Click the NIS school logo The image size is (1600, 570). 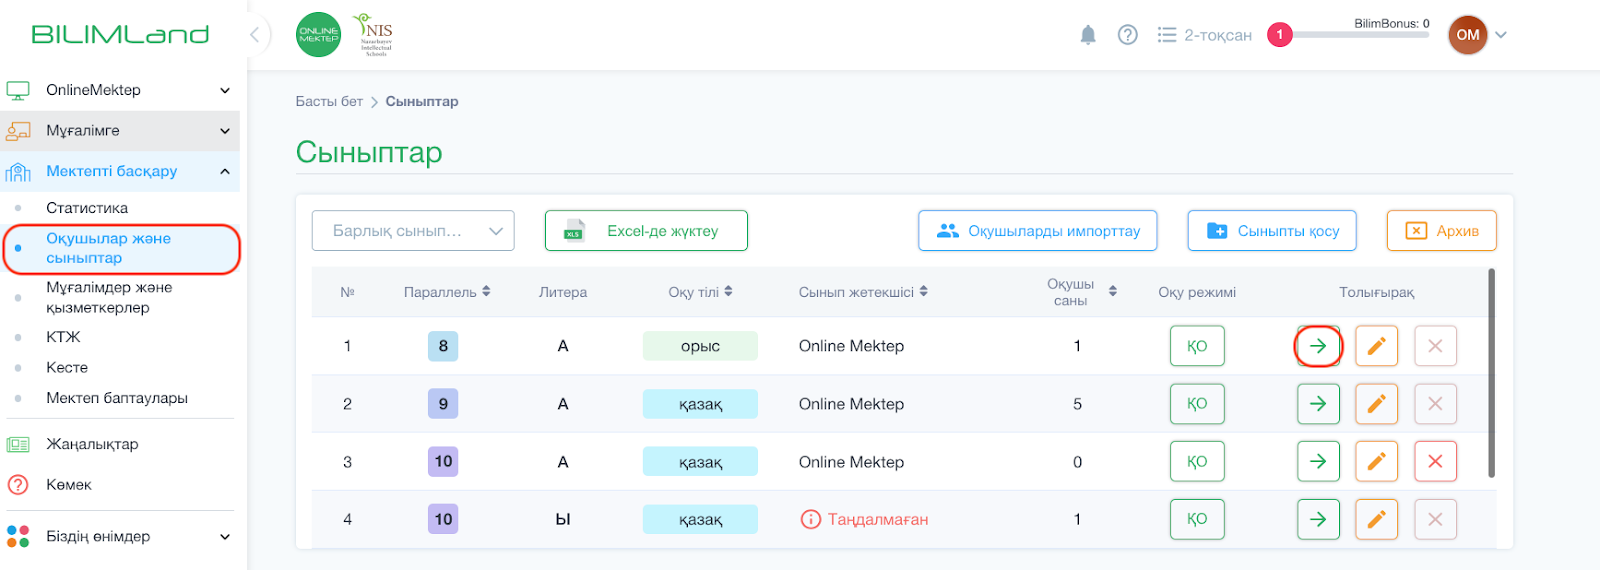375,35
